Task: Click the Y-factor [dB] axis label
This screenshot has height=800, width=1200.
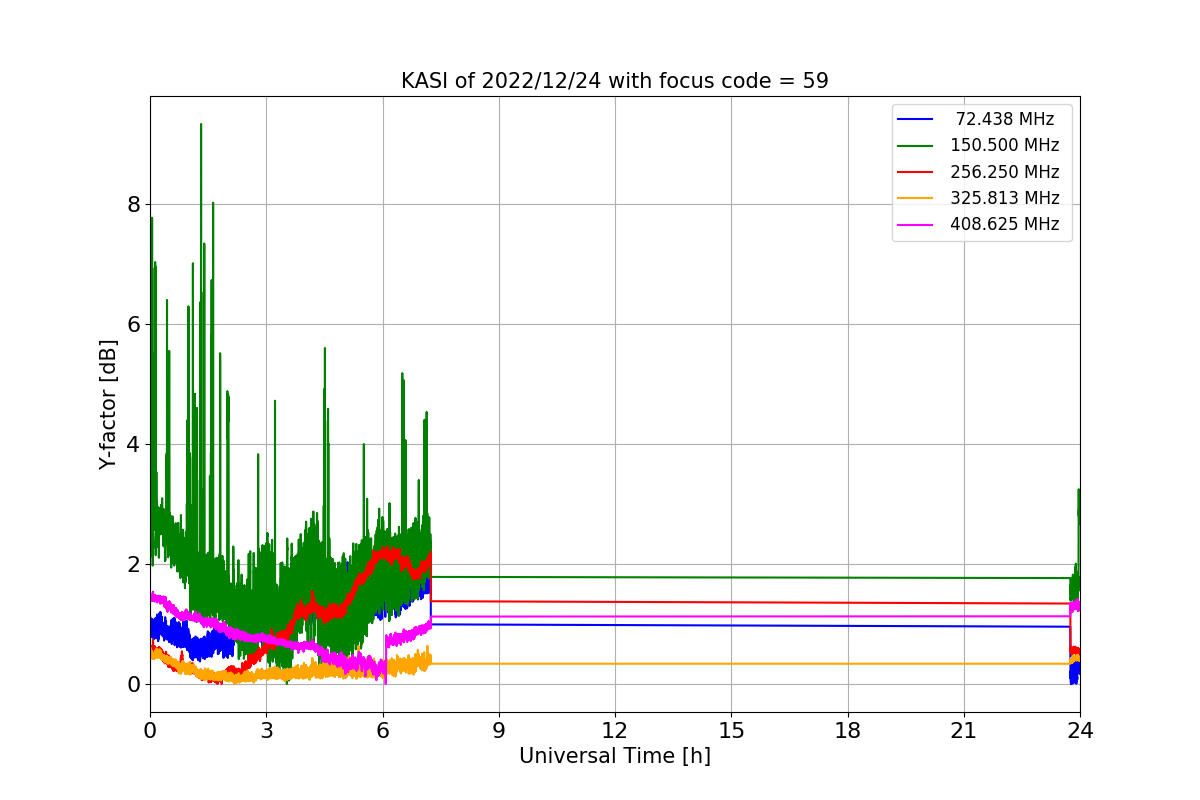Action: point(108,404)
